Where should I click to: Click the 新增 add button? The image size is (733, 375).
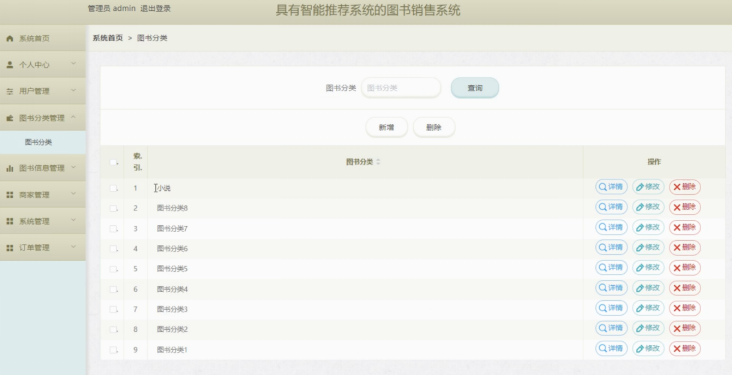pyautogui.click(x=387, y=127)
